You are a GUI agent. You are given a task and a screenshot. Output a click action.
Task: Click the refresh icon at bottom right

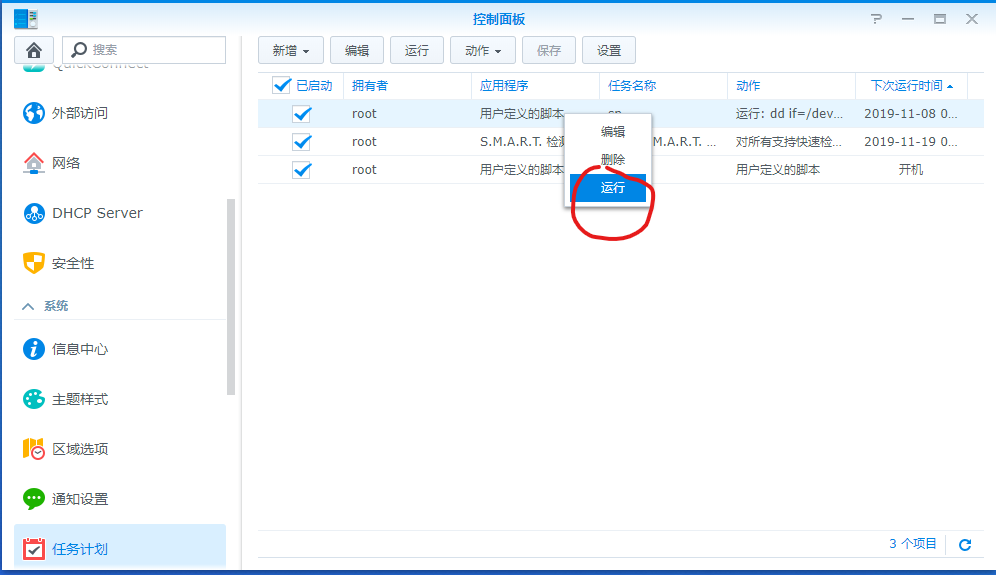965,545
